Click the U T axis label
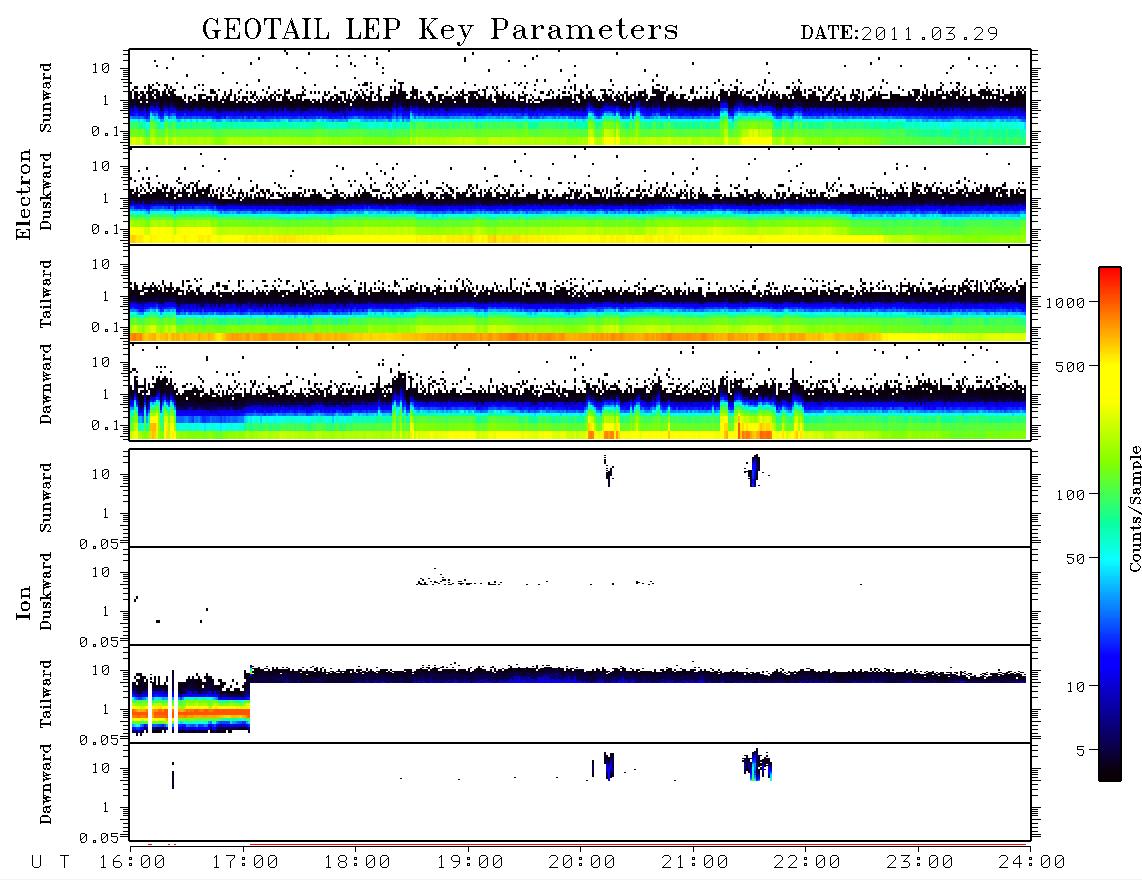Image resolution: width=1142 pixels, height=880 pixels. (x=50, y=863)
